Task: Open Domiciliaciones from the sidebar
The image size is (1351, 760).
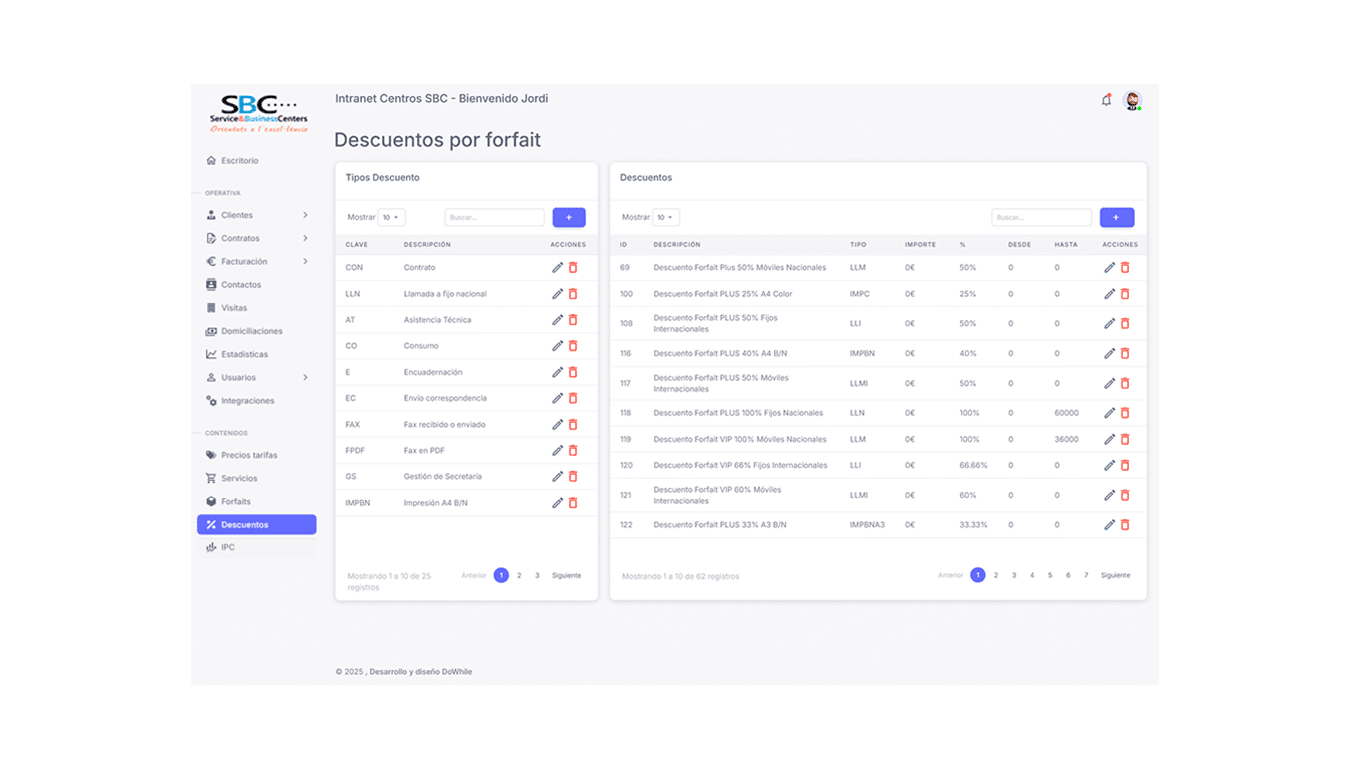Action: [250, 331]
